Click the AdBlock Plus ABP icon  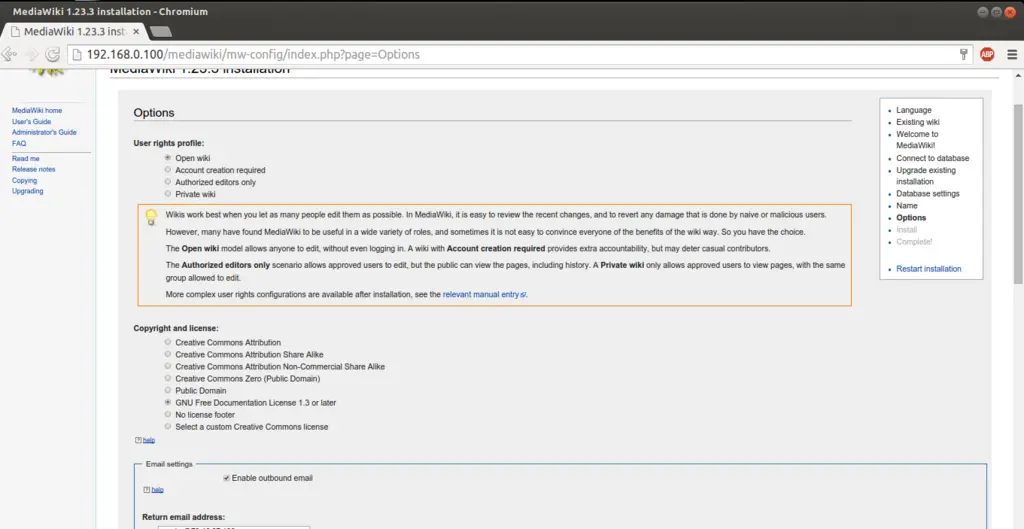click(x=987, y=54)
